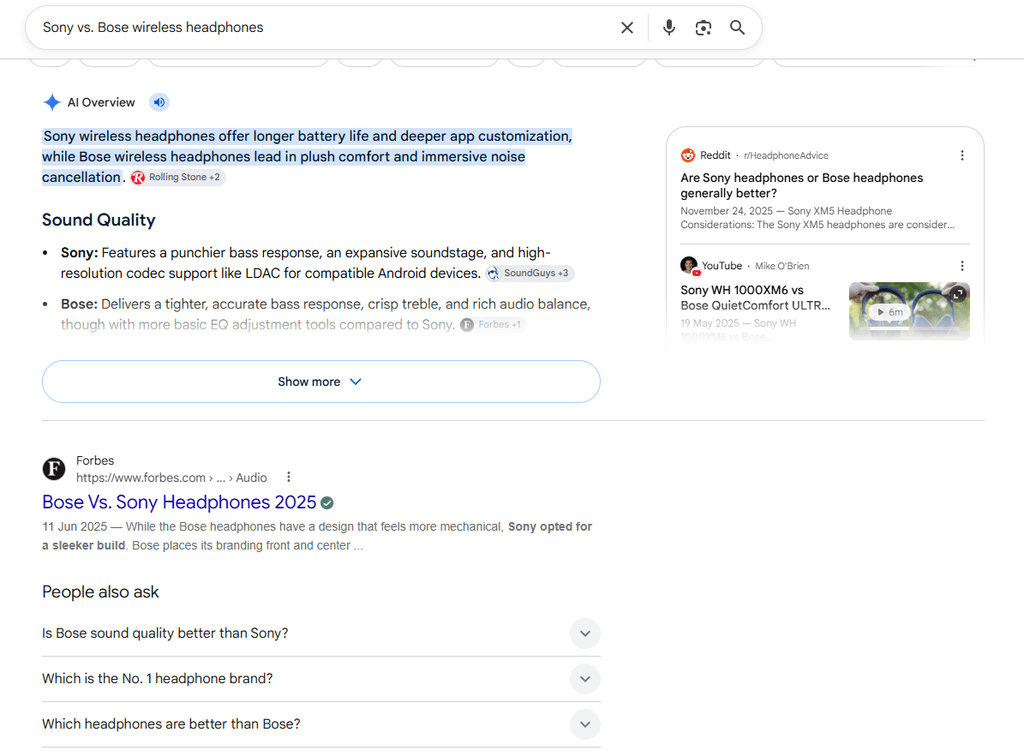Click the Mike O'Brien channel name

(x=782, y=266)
